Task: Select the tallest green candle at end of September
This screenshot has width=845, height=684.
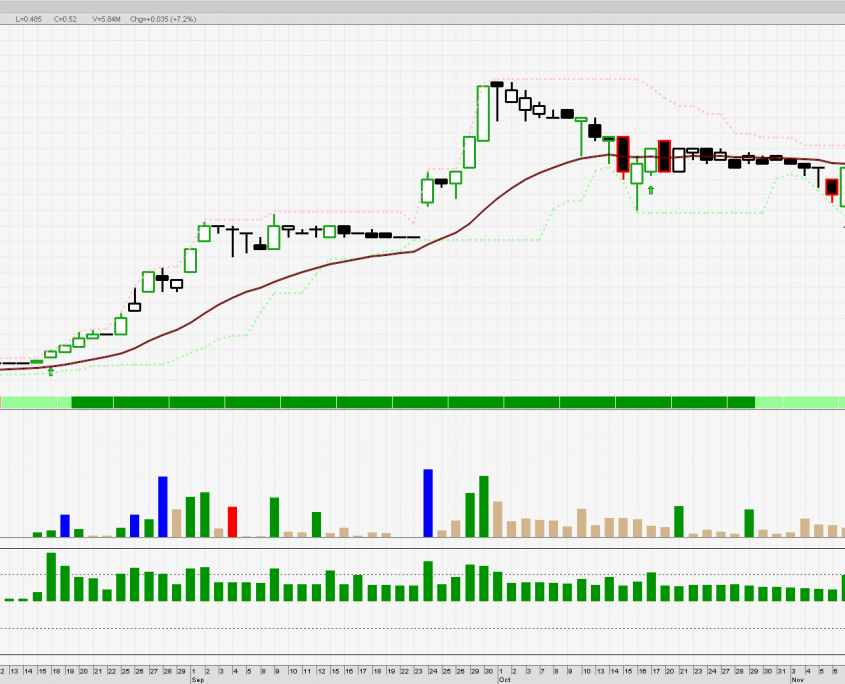Action: 483,113
